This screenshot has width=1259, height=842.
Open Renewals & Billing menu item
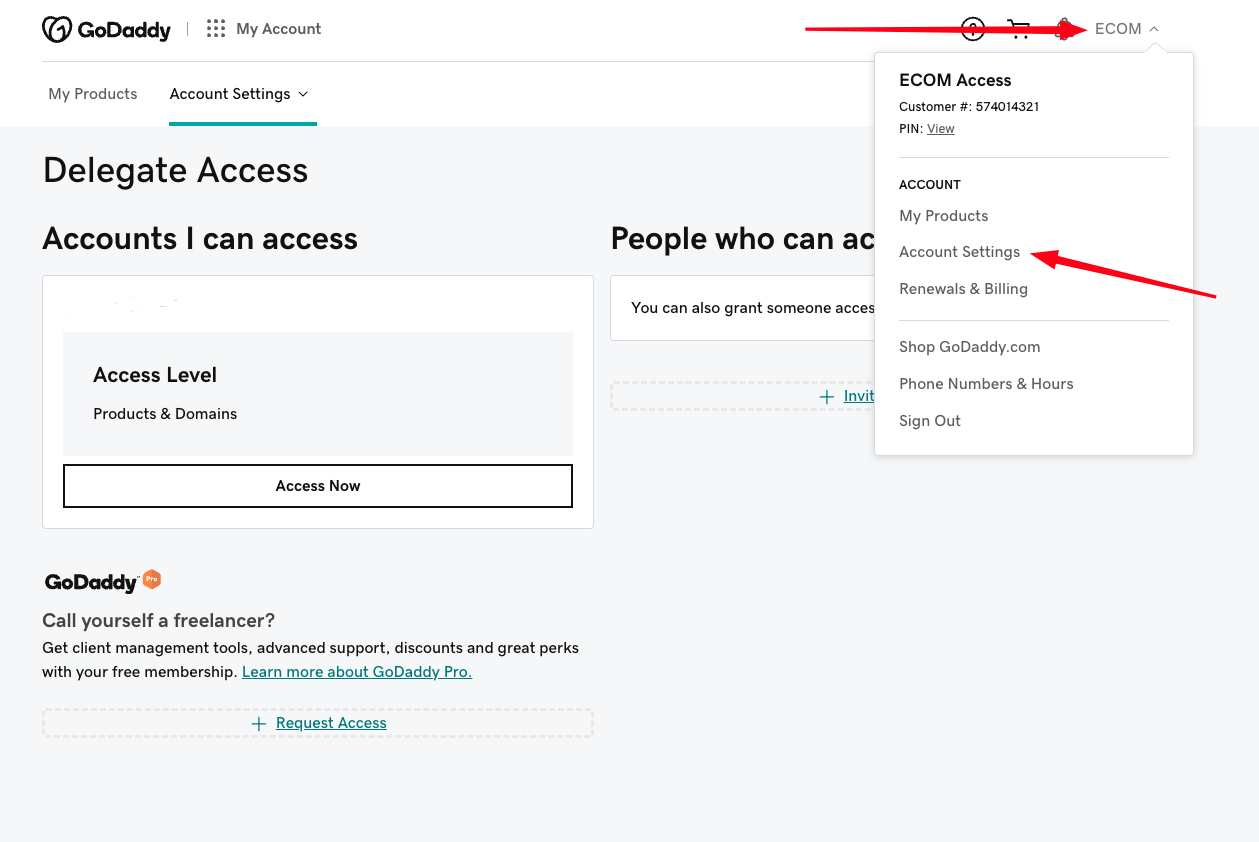pos(963,289)
